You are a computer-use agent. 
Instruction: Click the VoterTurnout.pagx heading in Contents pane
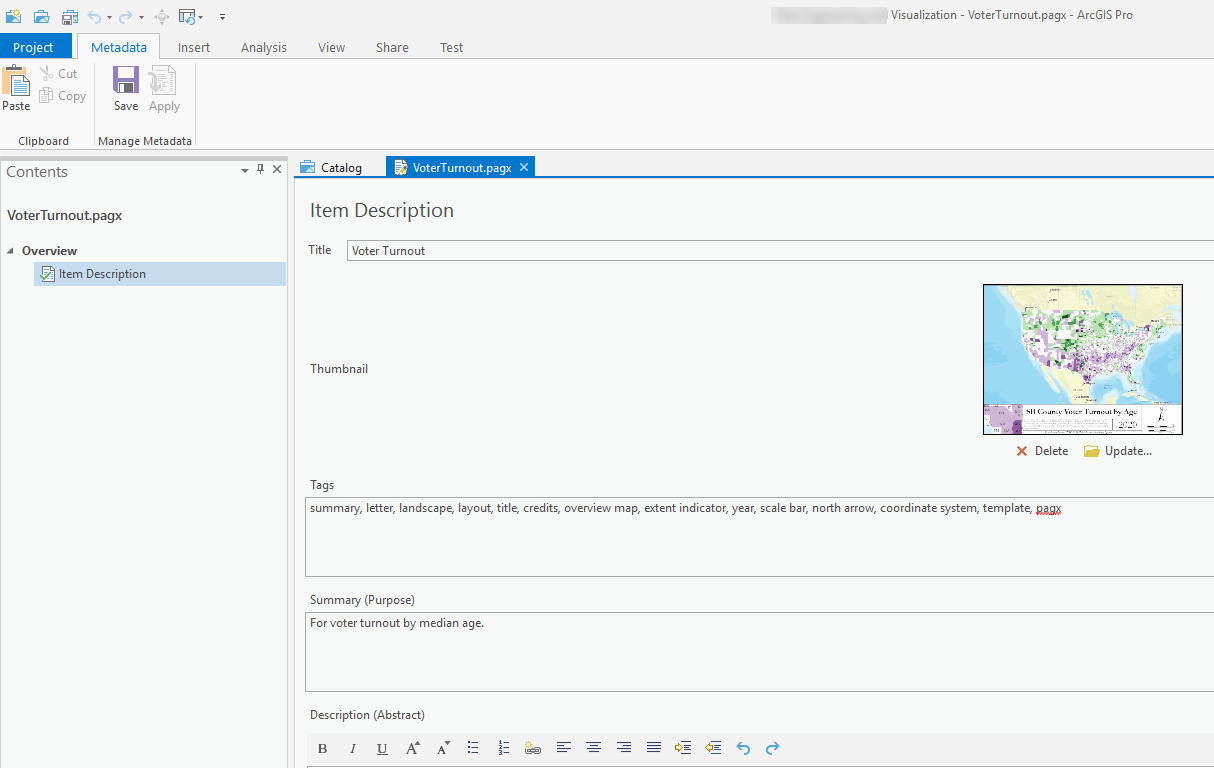click(65, 215)
